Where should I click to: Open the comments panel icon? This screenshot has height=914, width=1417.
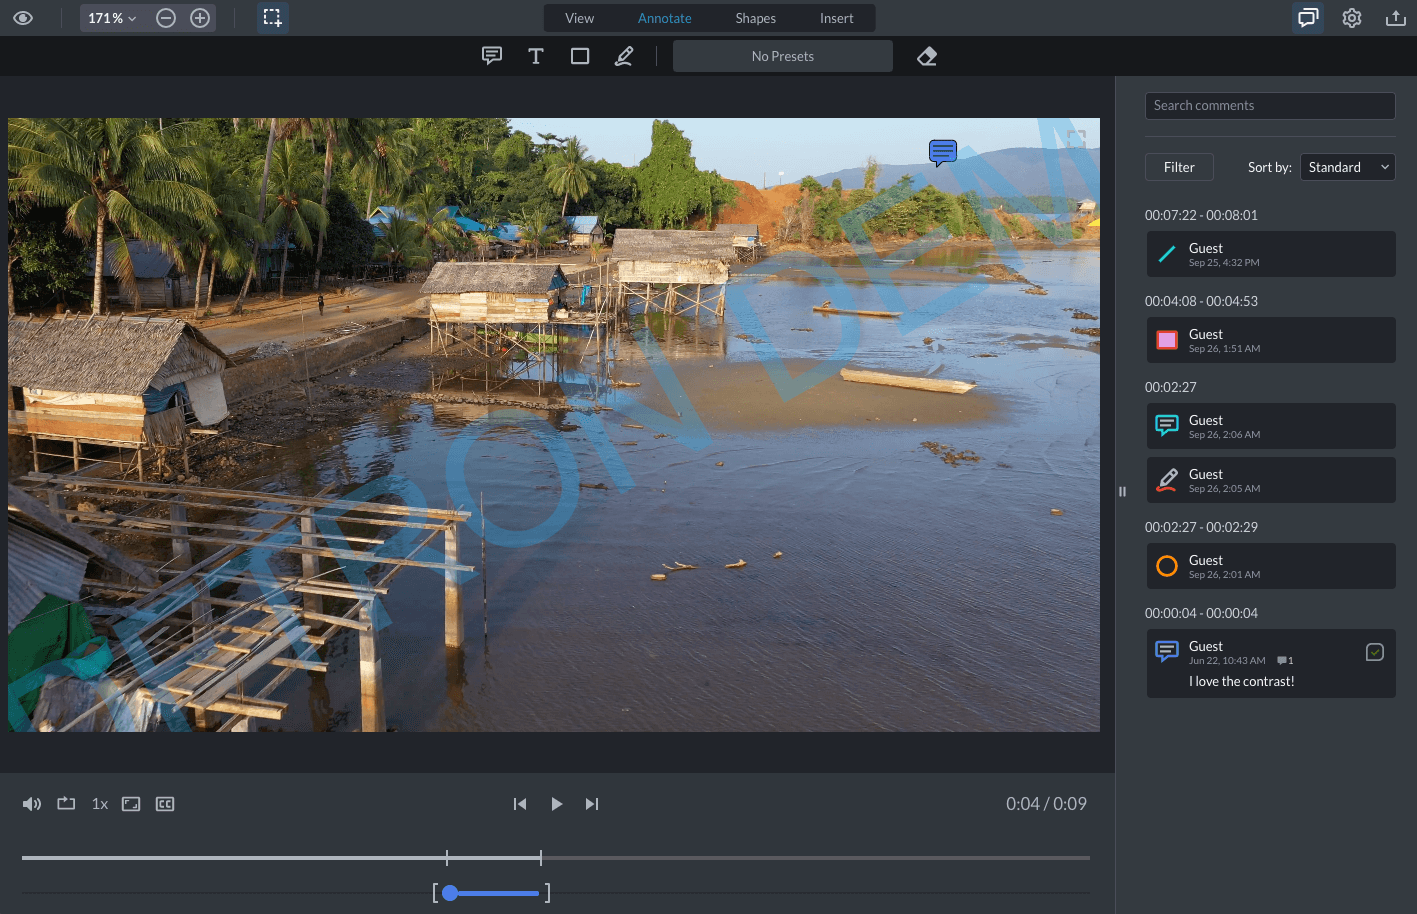pos(1307,17)
